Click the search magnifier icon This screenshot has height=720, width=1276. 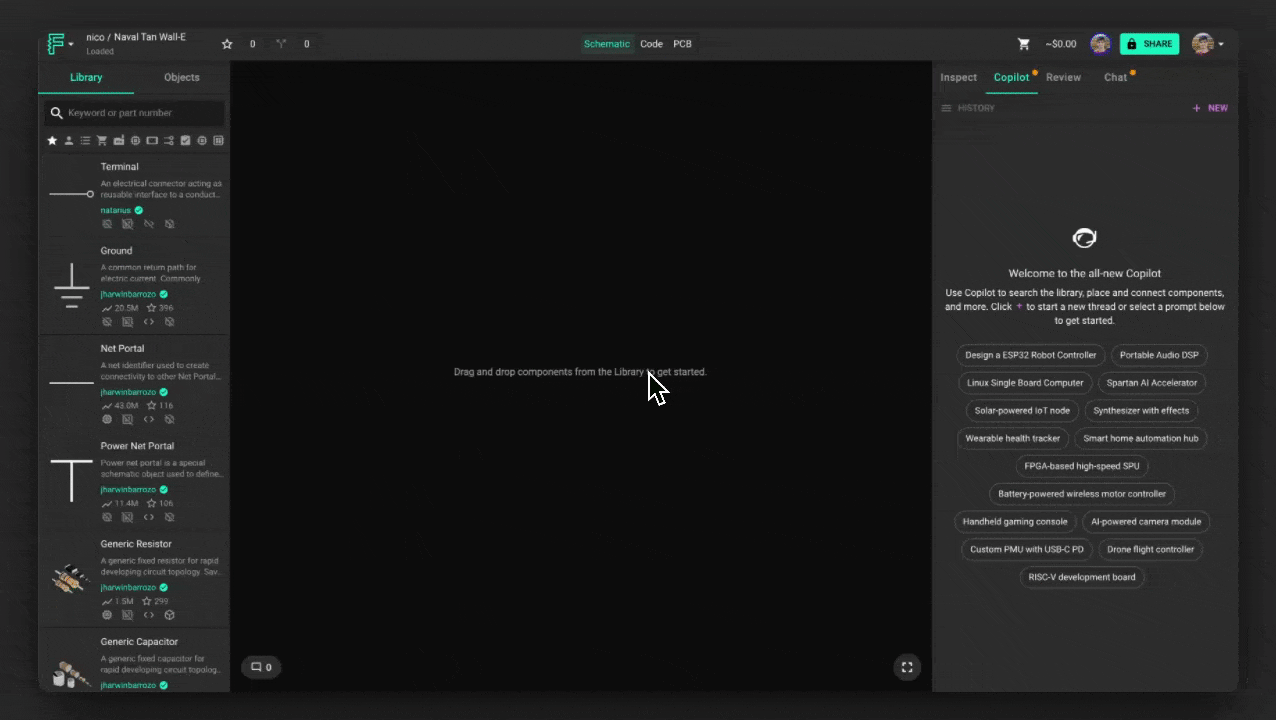click(x=56, y=113)
